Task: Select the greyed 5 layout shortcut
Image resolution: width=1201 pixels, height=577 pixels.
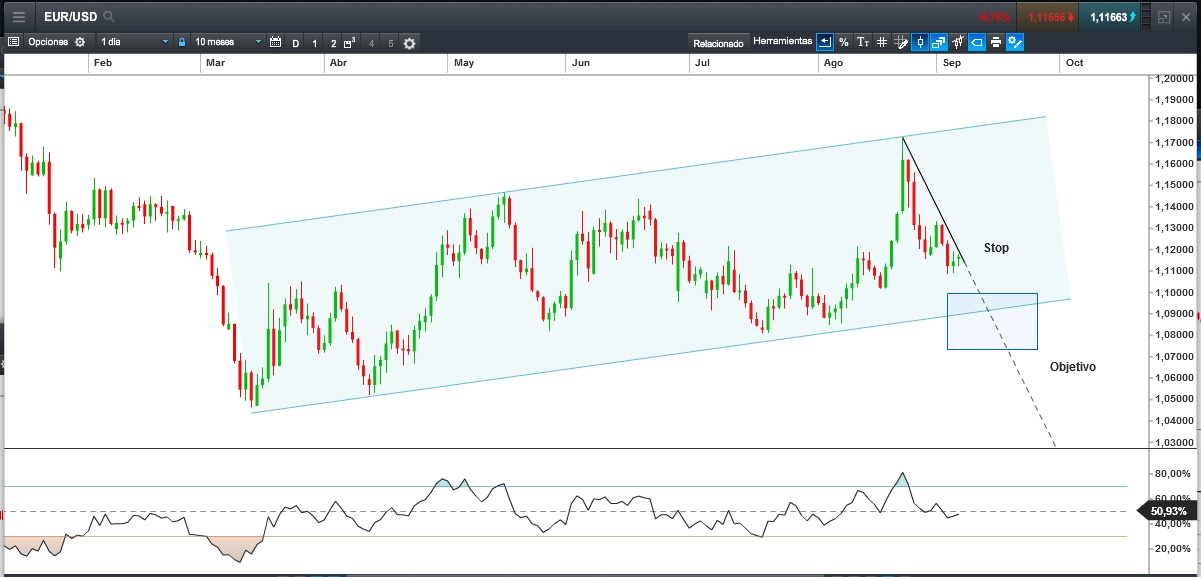Action: (391, 43)
